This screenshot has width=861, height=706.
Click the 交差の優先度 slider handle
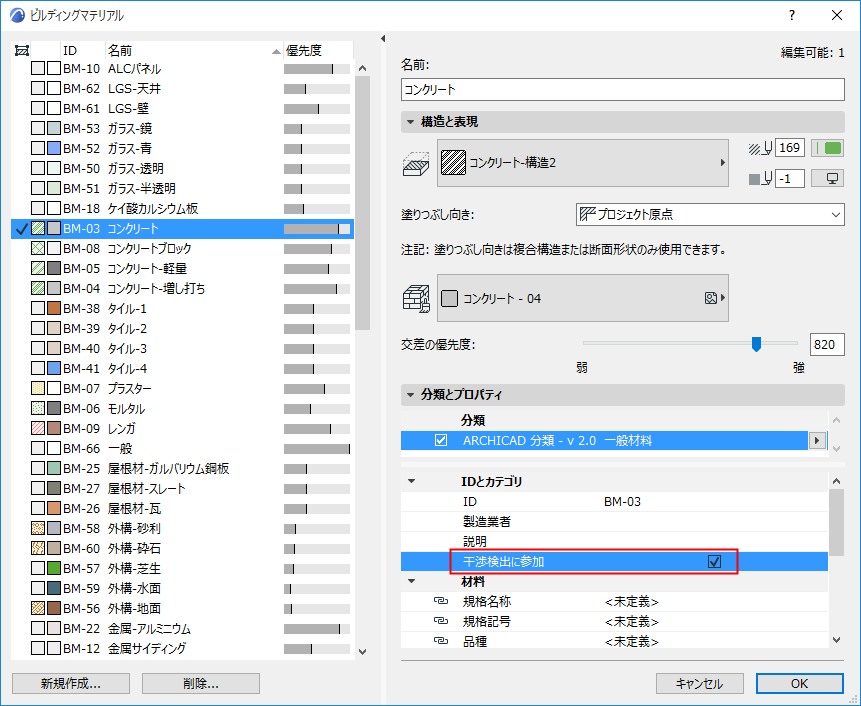756,344
